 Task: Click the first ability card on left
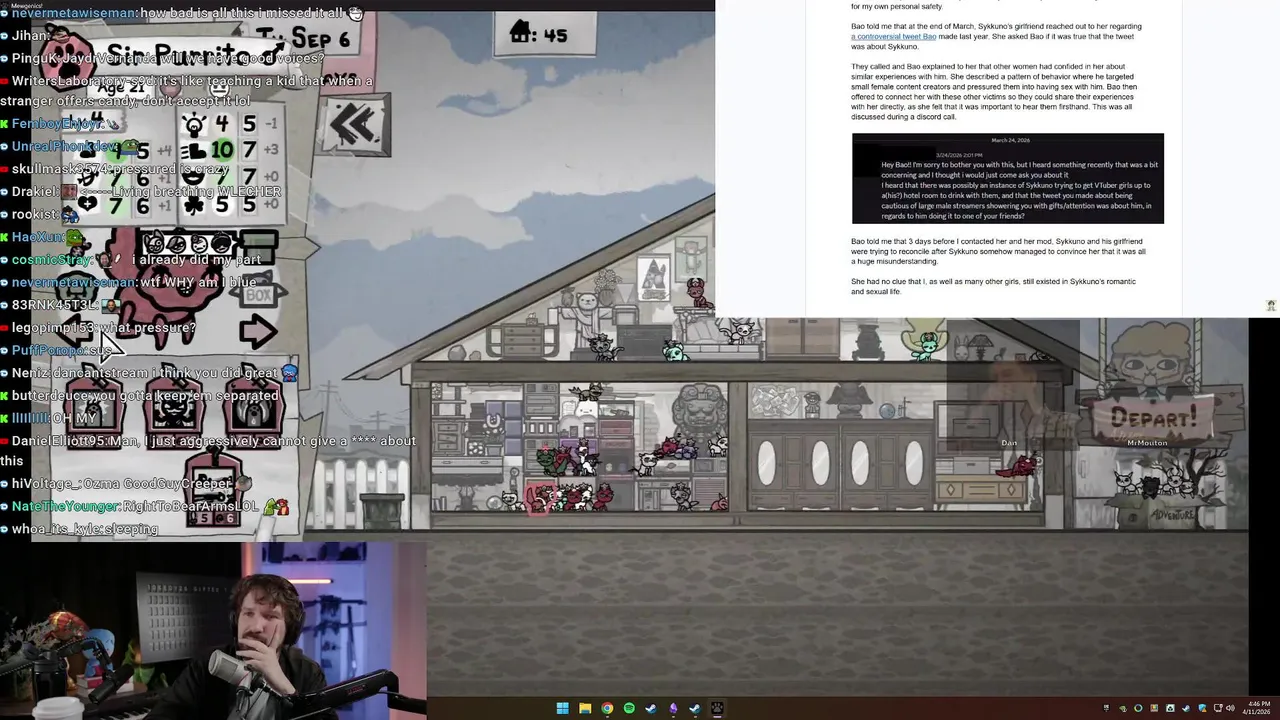(x=96, y=404)
